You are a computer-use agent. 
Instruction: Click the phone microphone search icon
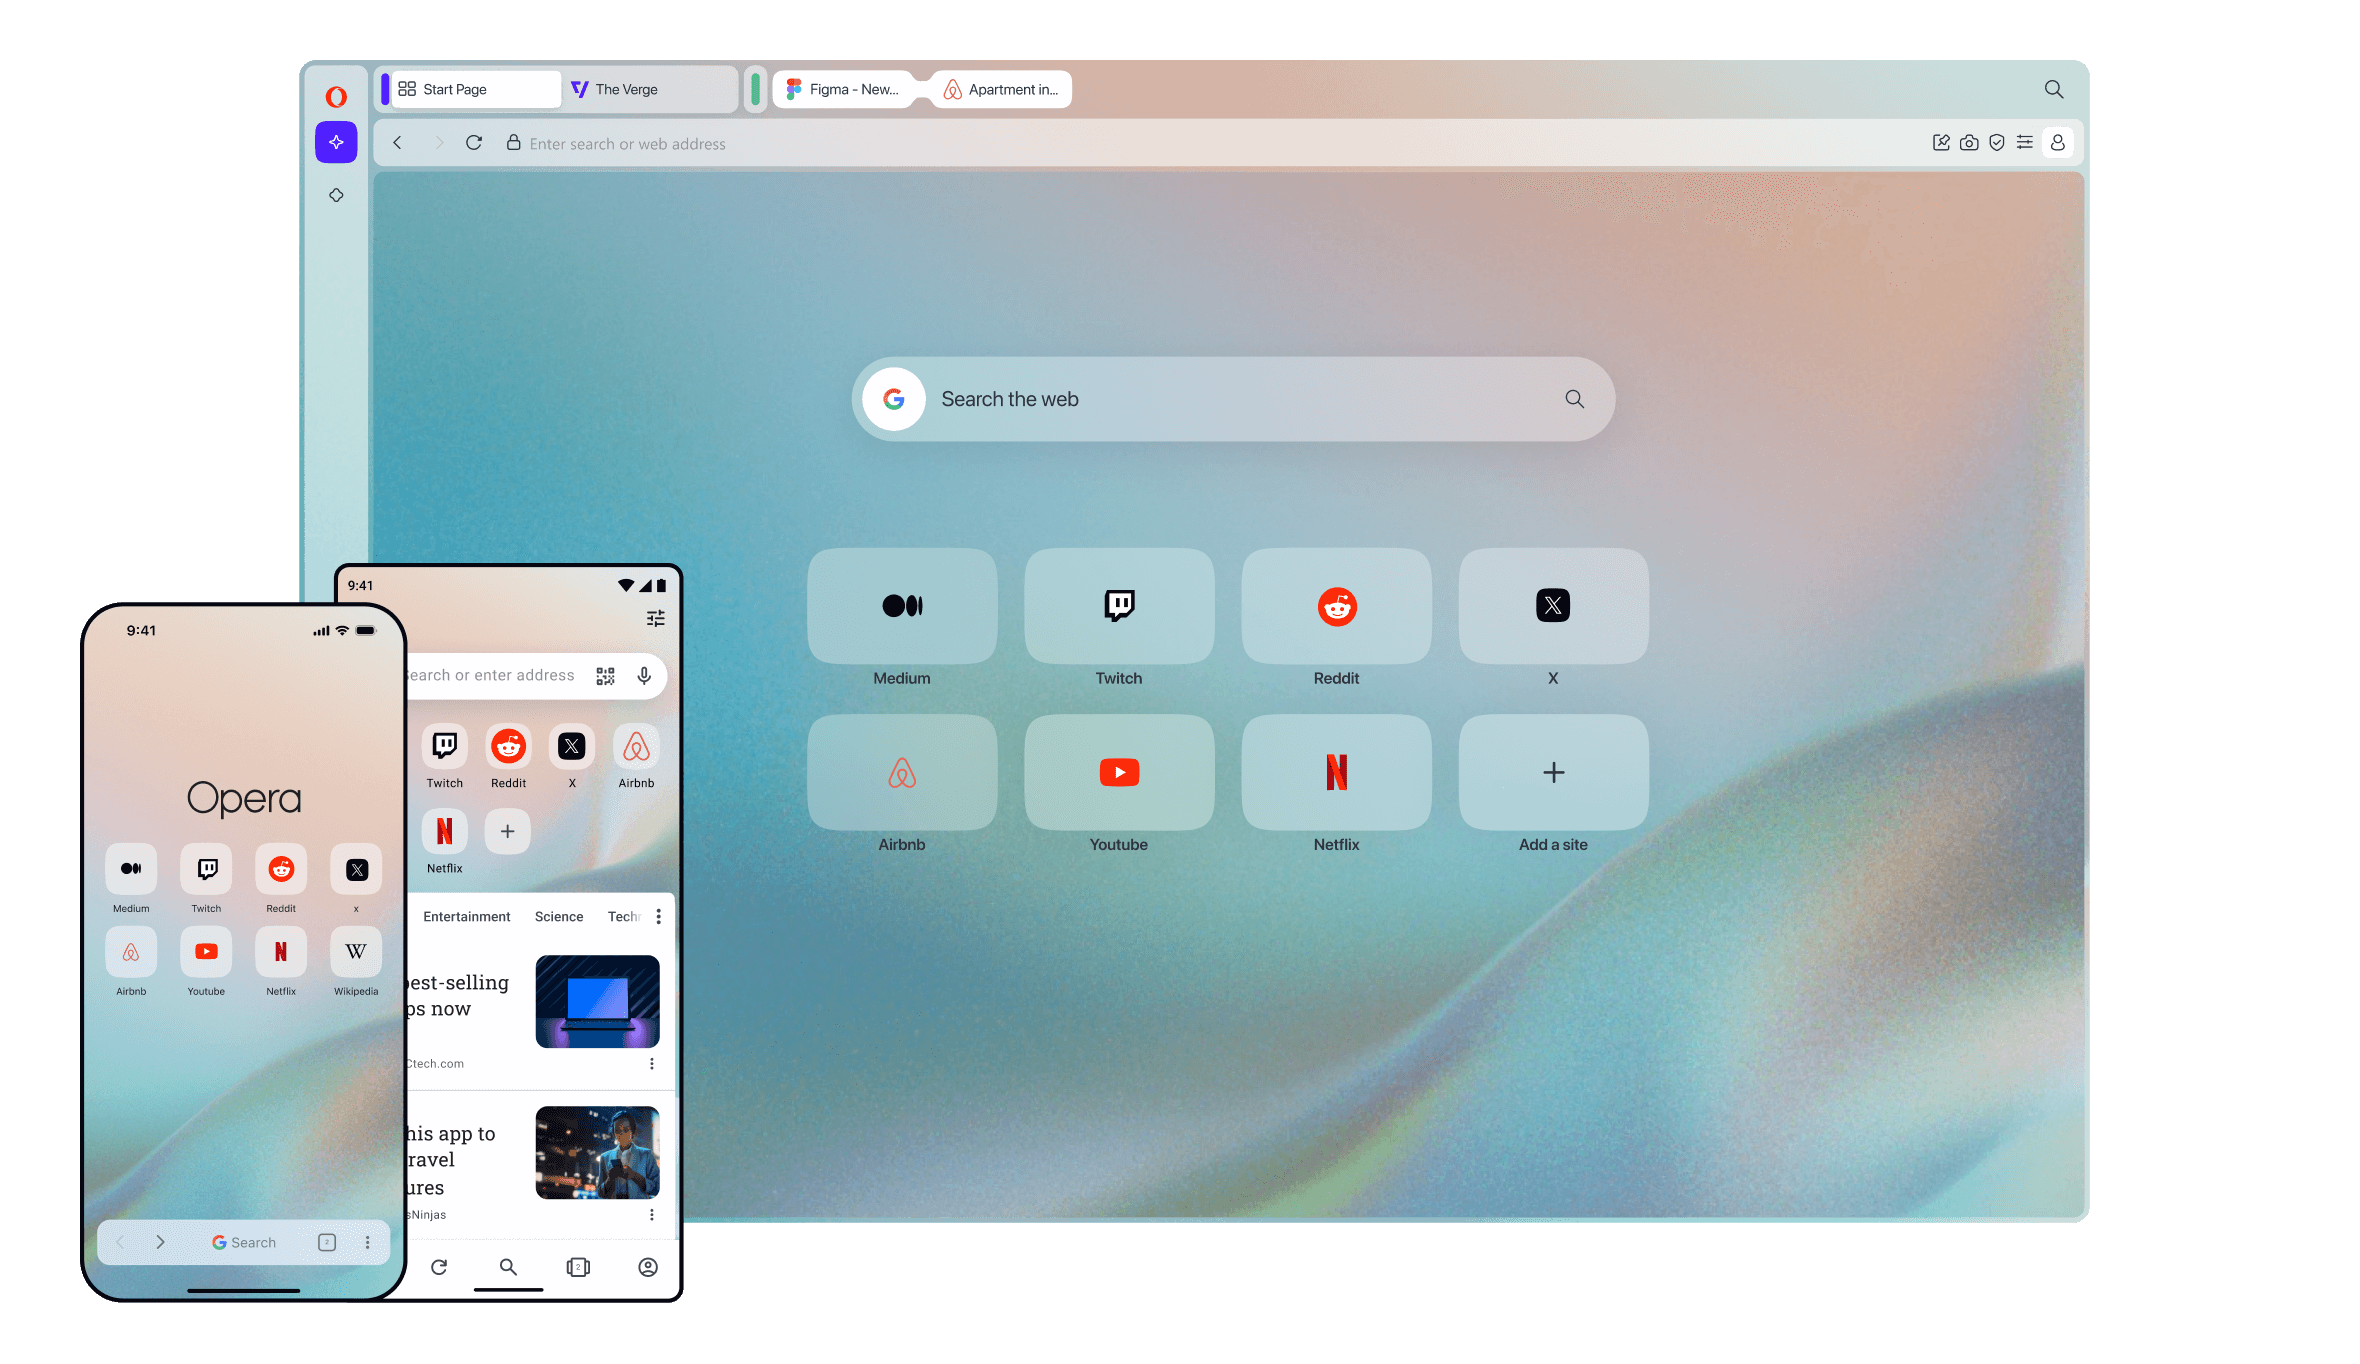pos(644,676)
